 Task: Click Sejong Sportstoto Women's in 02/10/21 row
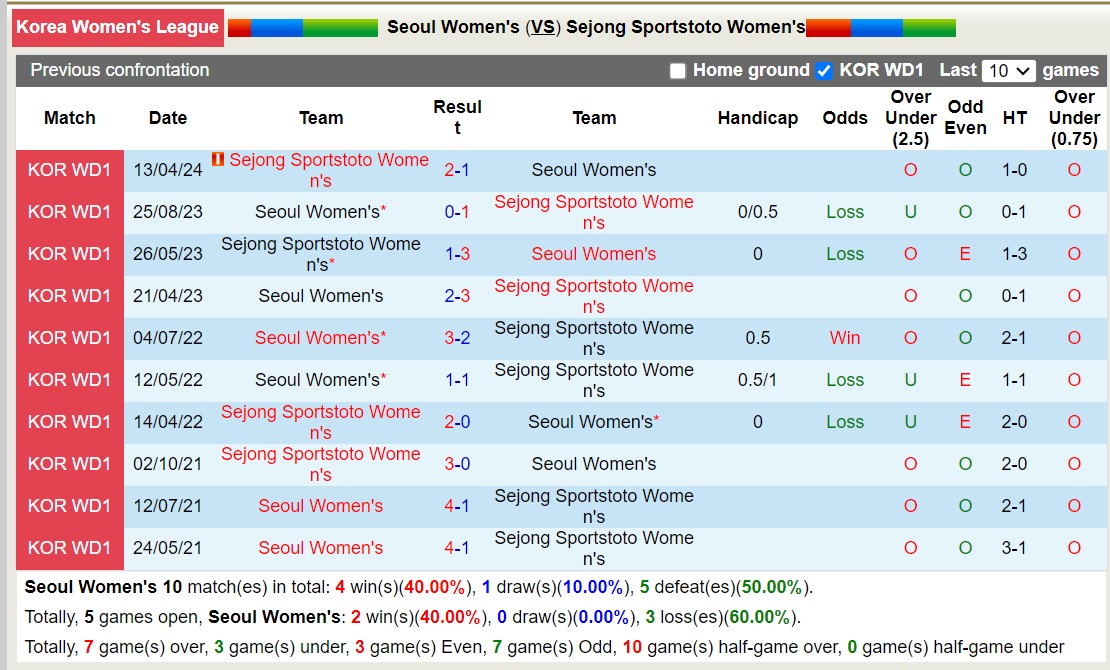[320, 464]
